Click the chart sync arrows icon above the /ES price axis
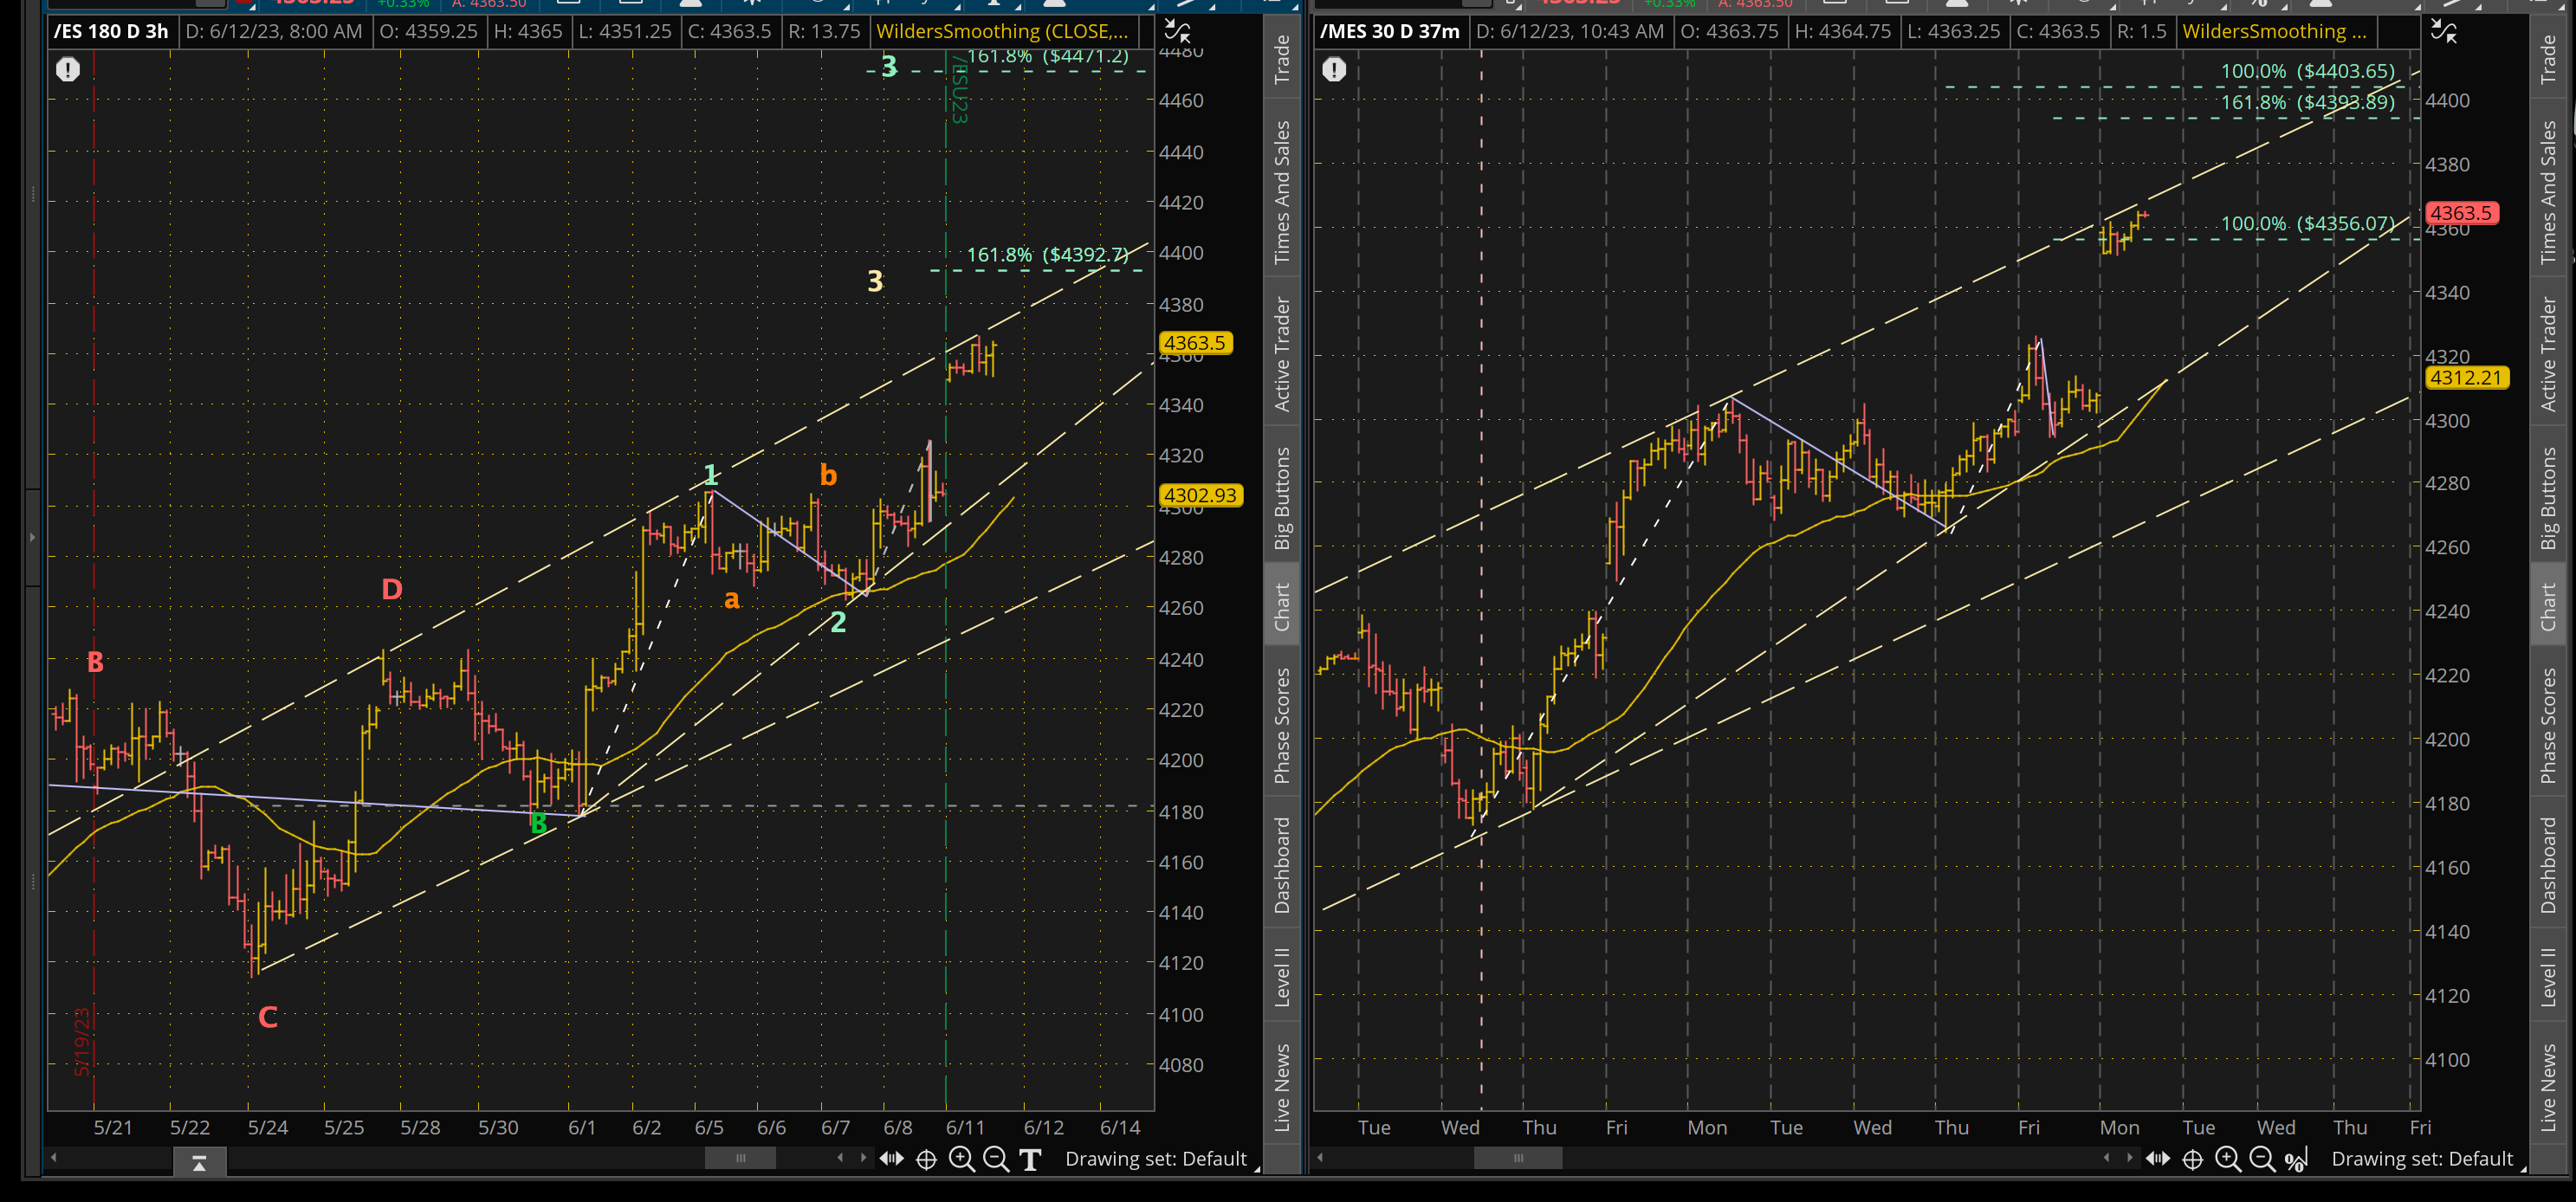The width and height of the screenshot is (2576, 1202). point(1177,31)
